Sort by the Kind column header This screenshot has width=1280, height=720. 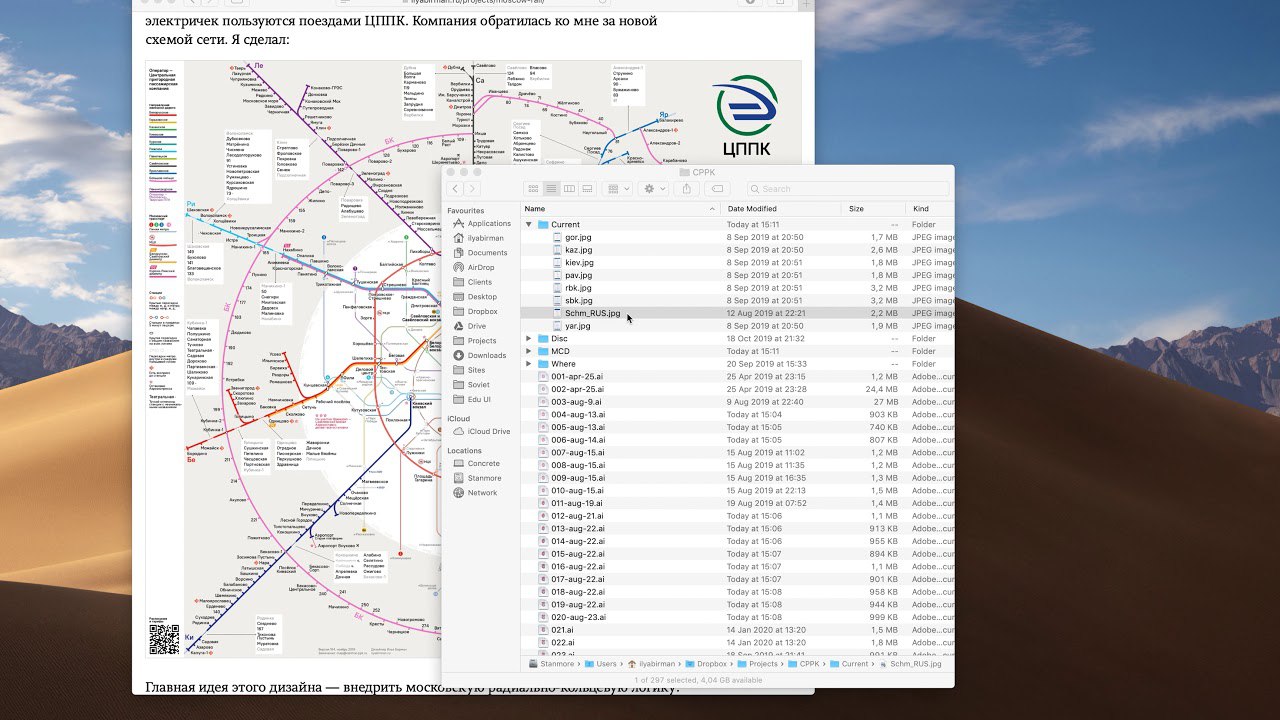pyautogui.click(x=930, y=208)
